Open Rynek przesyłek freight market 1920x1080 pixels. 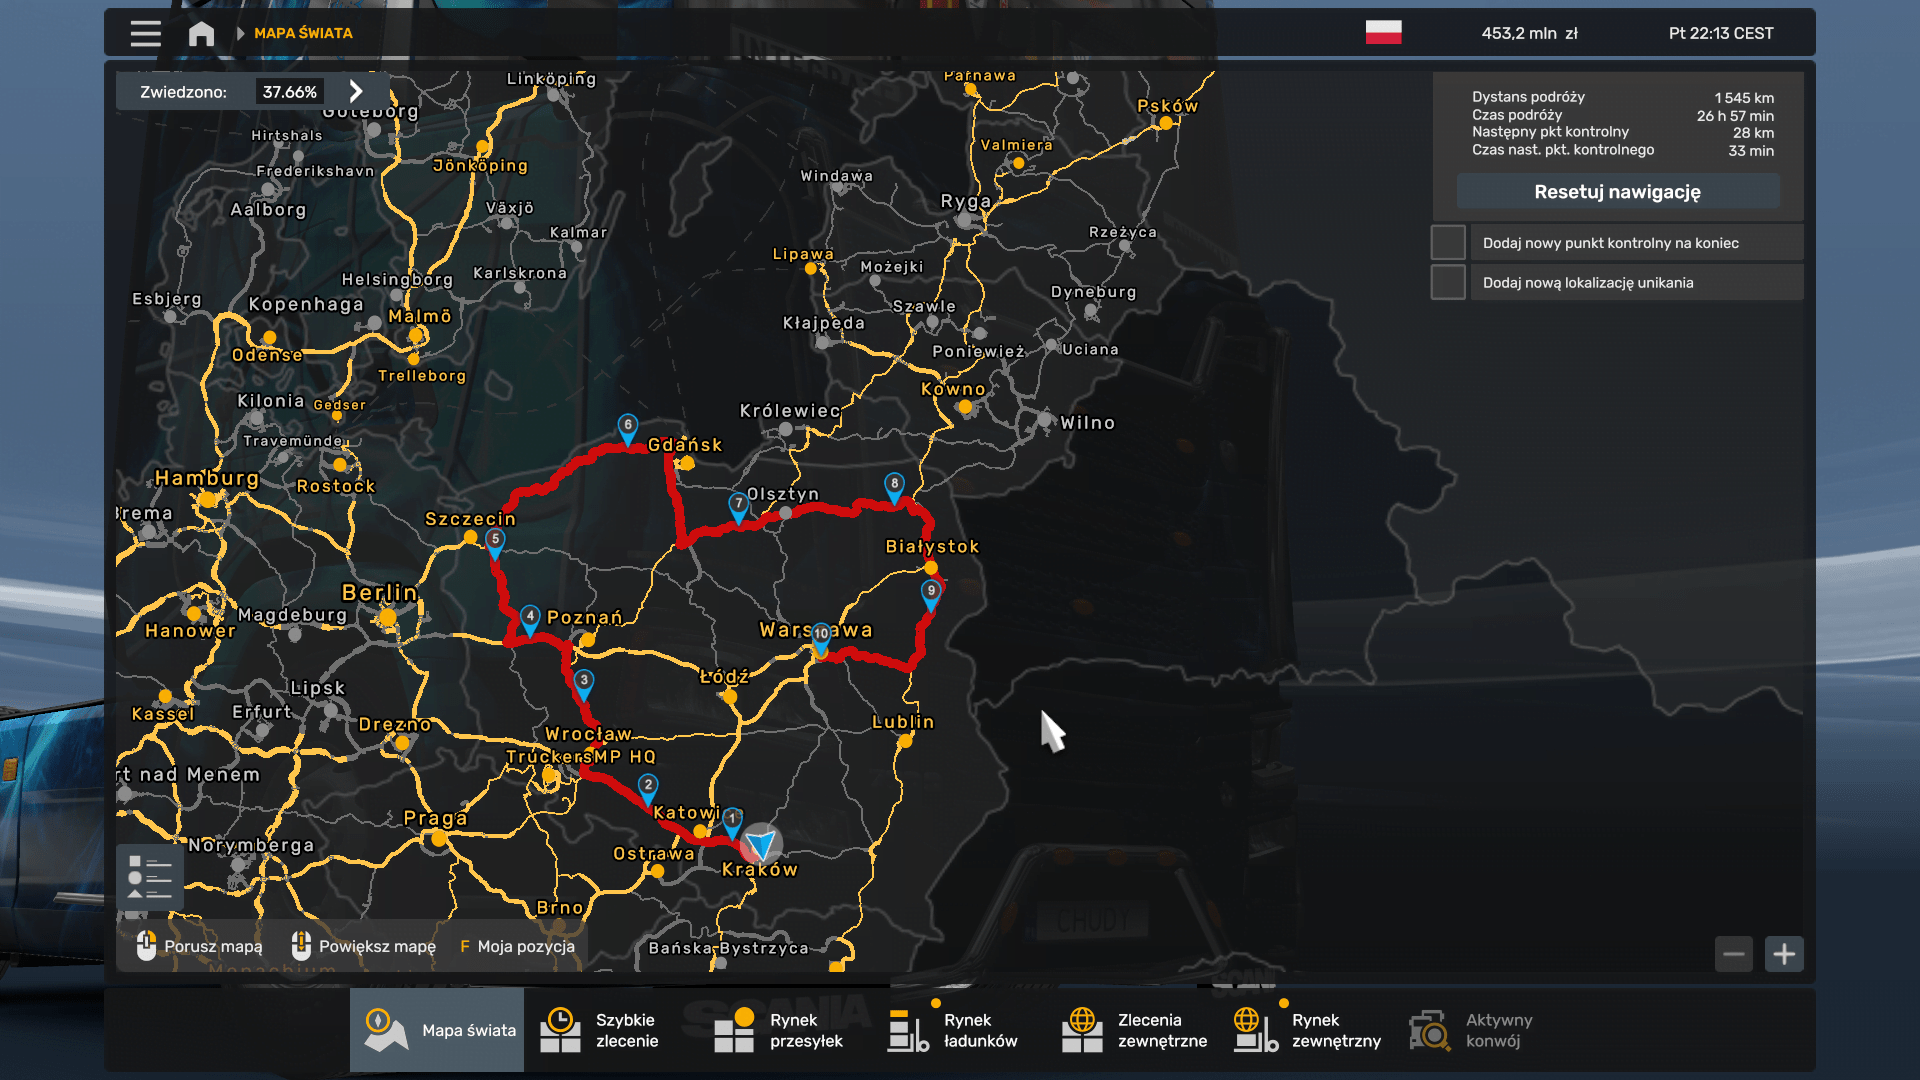779,1030
